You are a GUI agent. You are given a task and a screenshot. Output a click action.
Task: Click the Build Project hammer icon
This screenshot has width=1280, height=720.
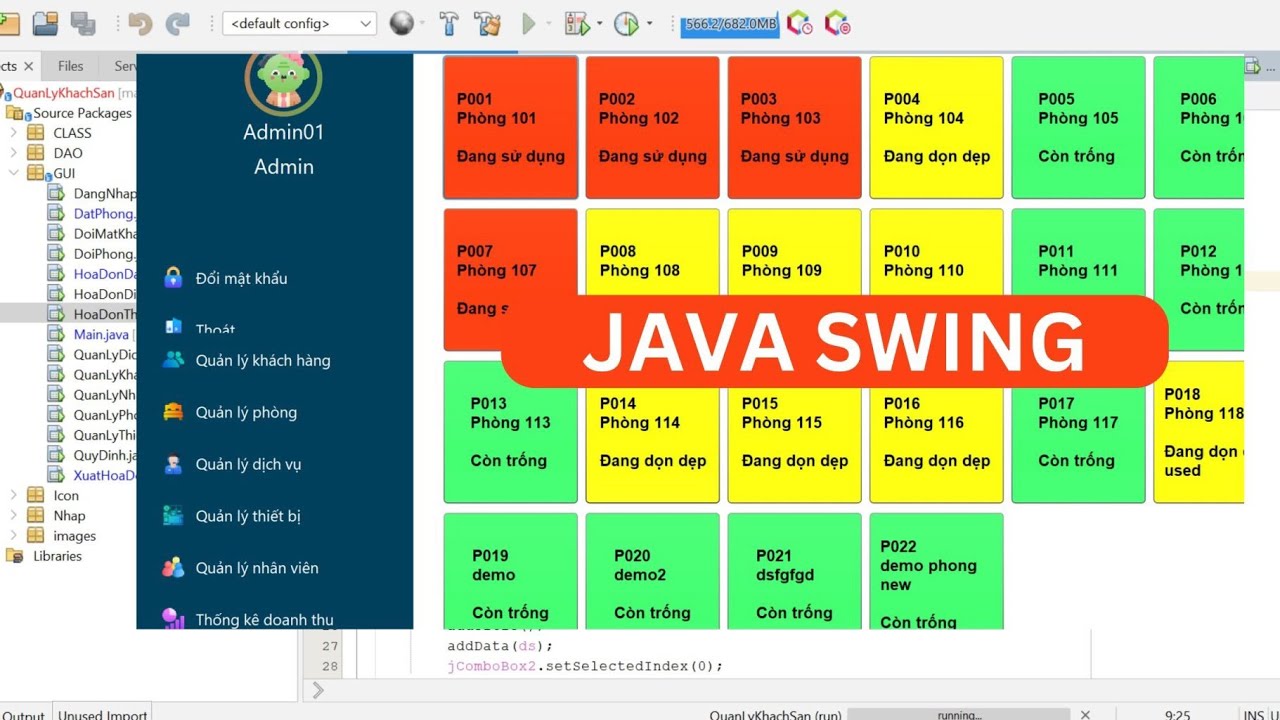pyautogui.click(x=449, y=23)
